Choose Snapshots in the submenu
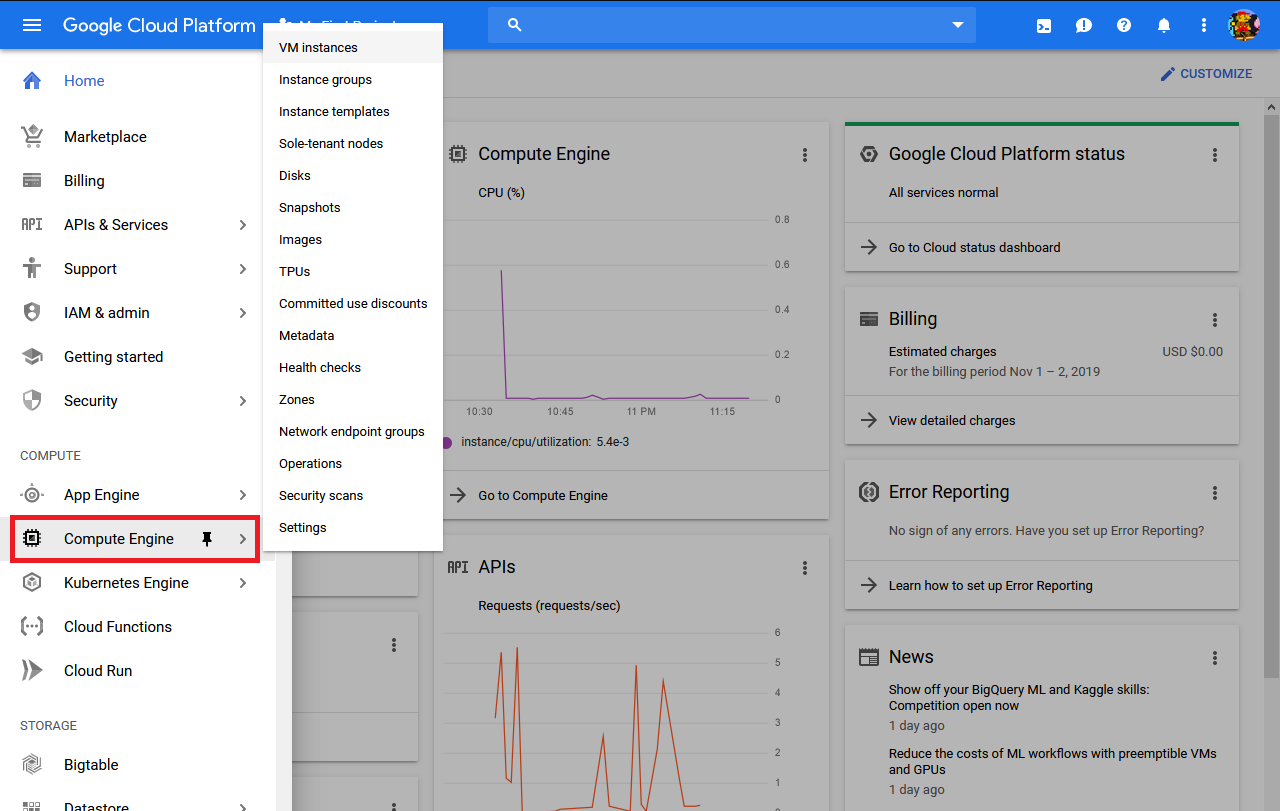Image resolution: width=1280 pixels, height=811 pixels. click(x=353, y=207)
